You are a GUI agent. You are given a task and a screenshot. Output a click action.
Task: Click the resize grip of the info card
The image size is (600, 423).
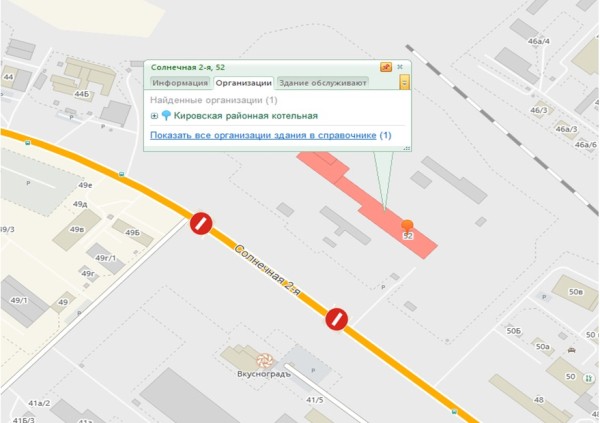click(x=407, y=148)
